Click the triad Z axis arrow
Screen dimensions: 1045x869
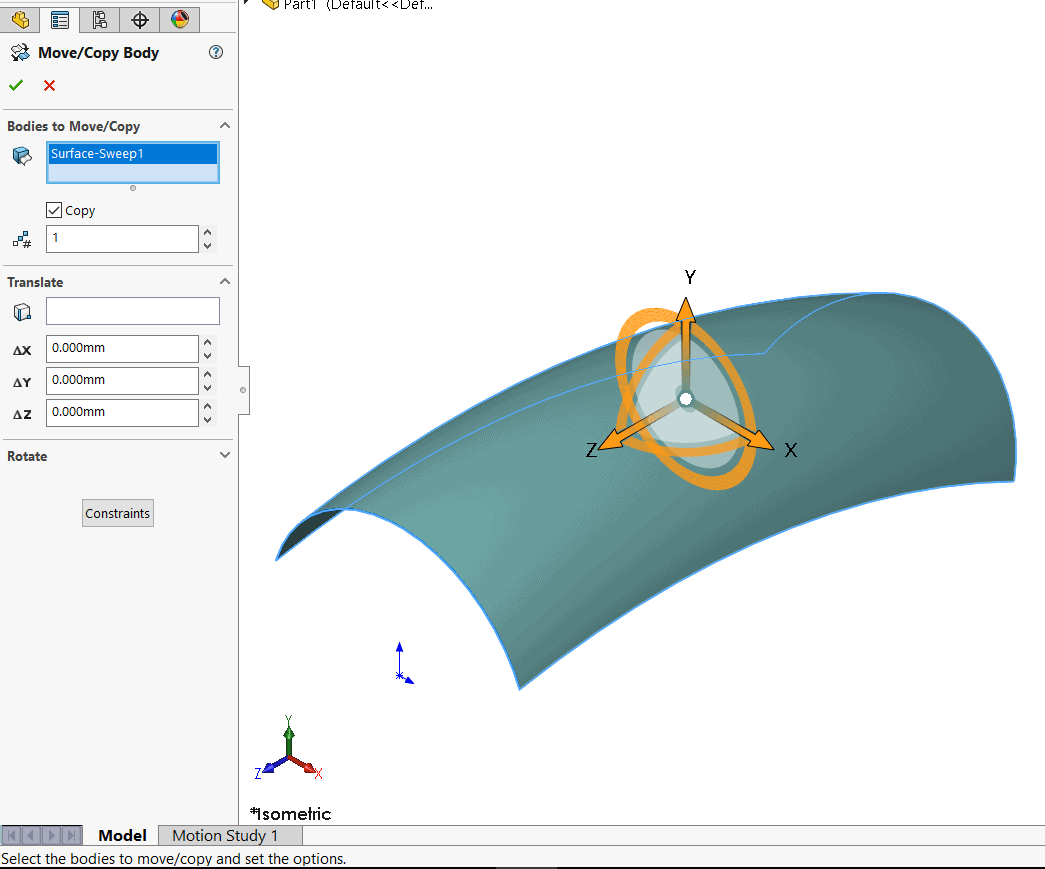pyautogui.click(x=612, y=440)
